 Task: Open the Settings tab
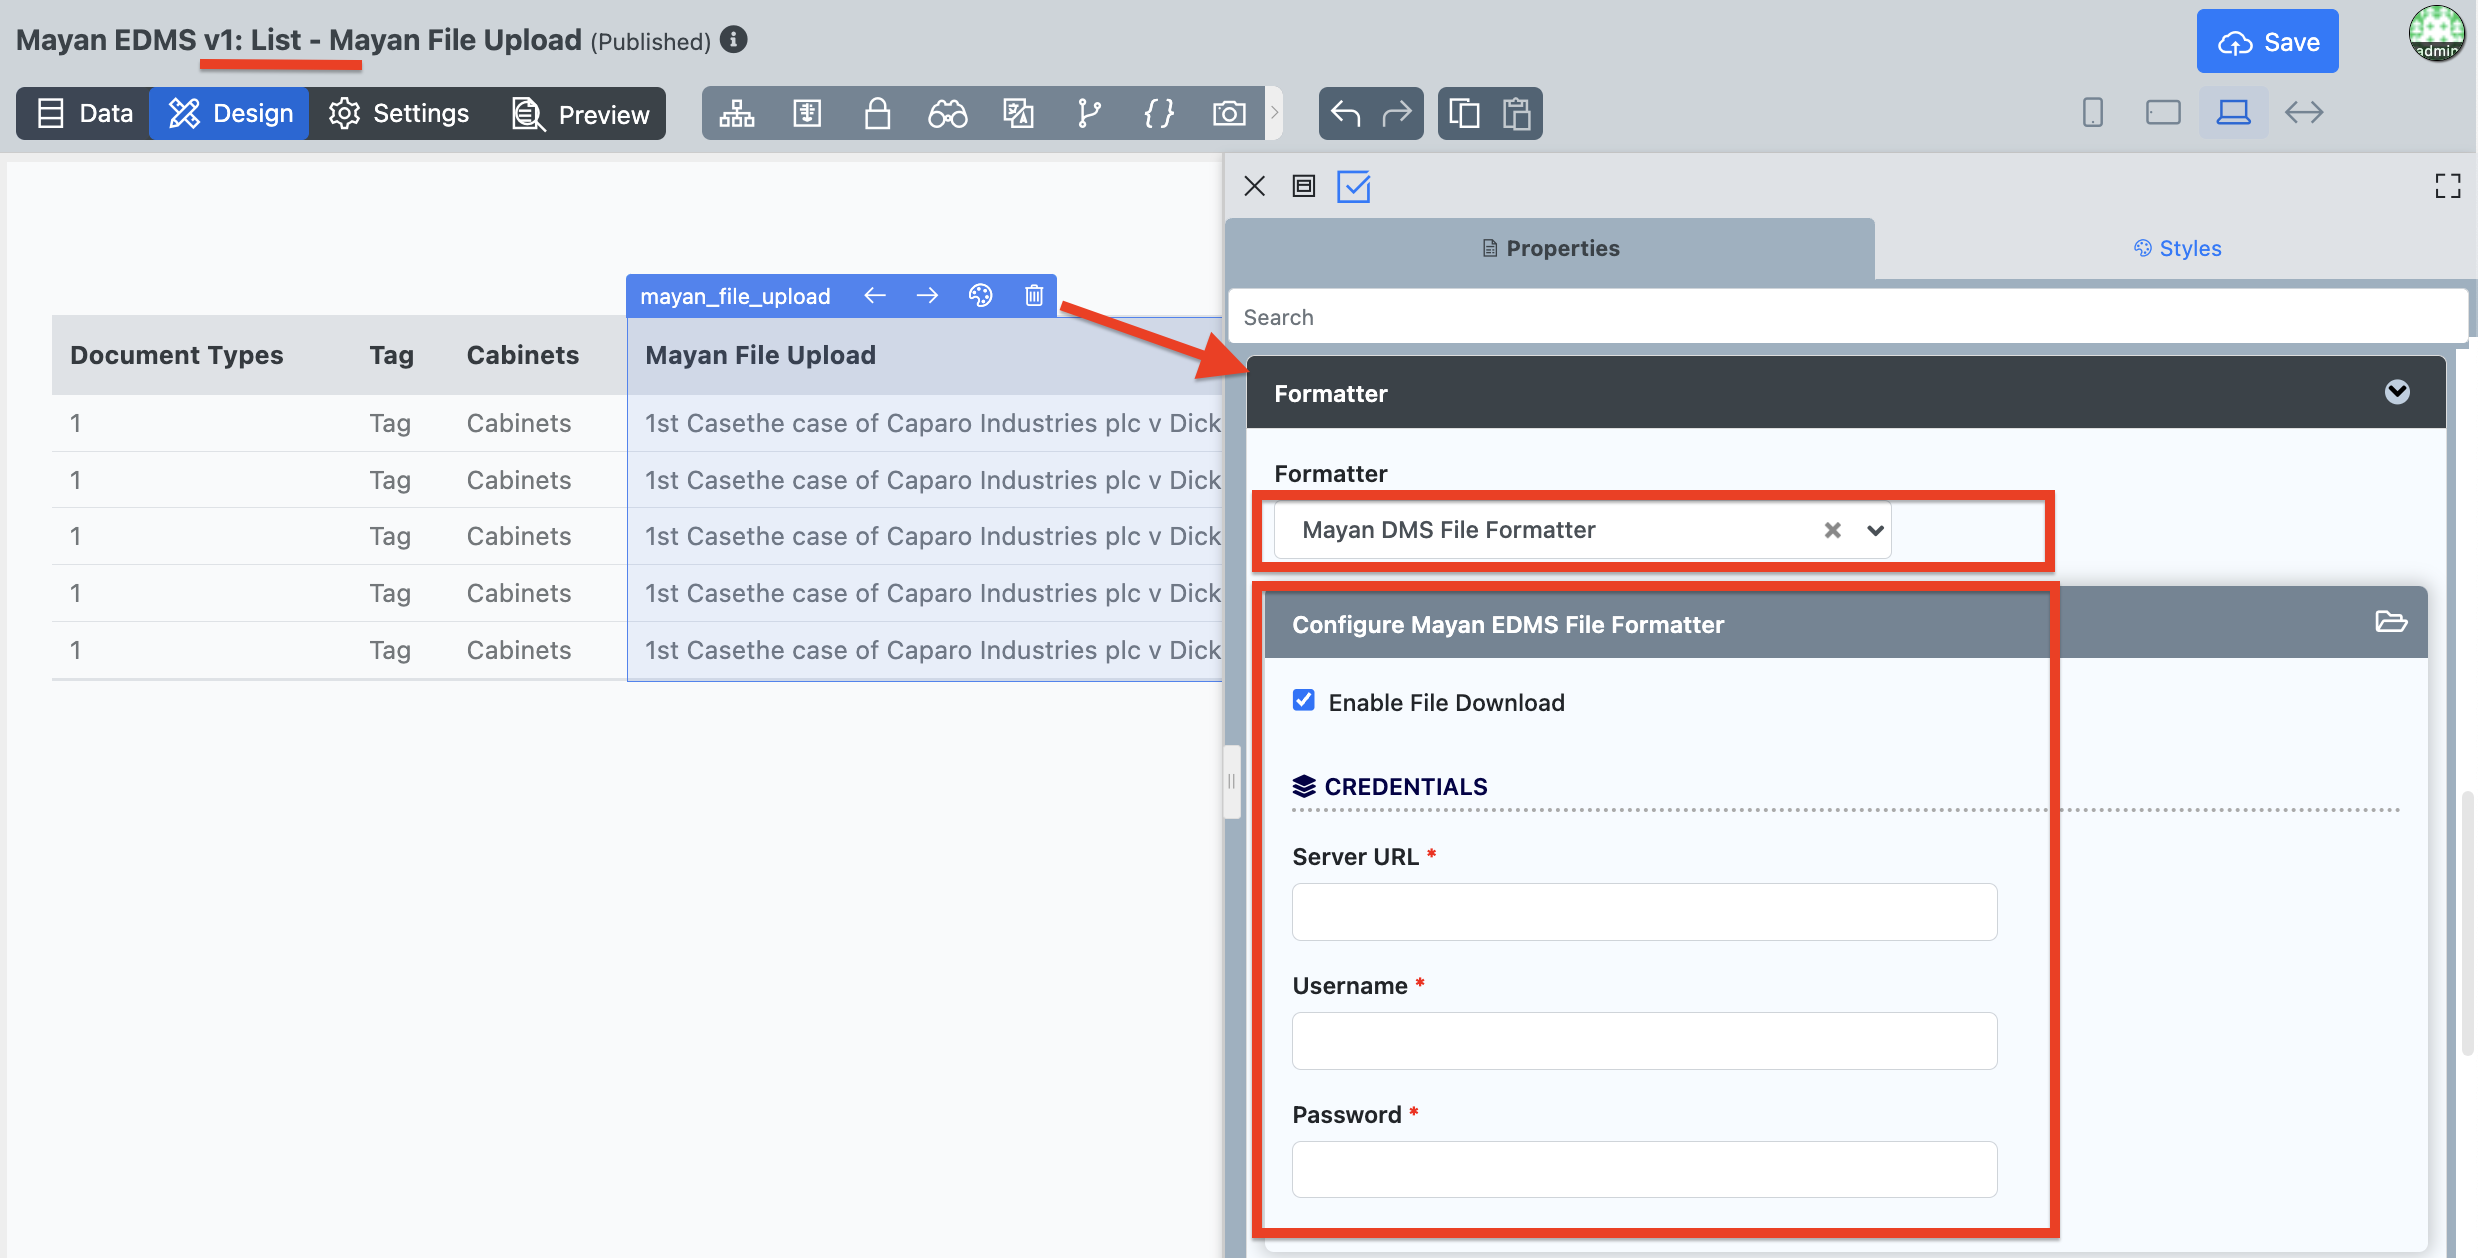[x=399, y=113]
